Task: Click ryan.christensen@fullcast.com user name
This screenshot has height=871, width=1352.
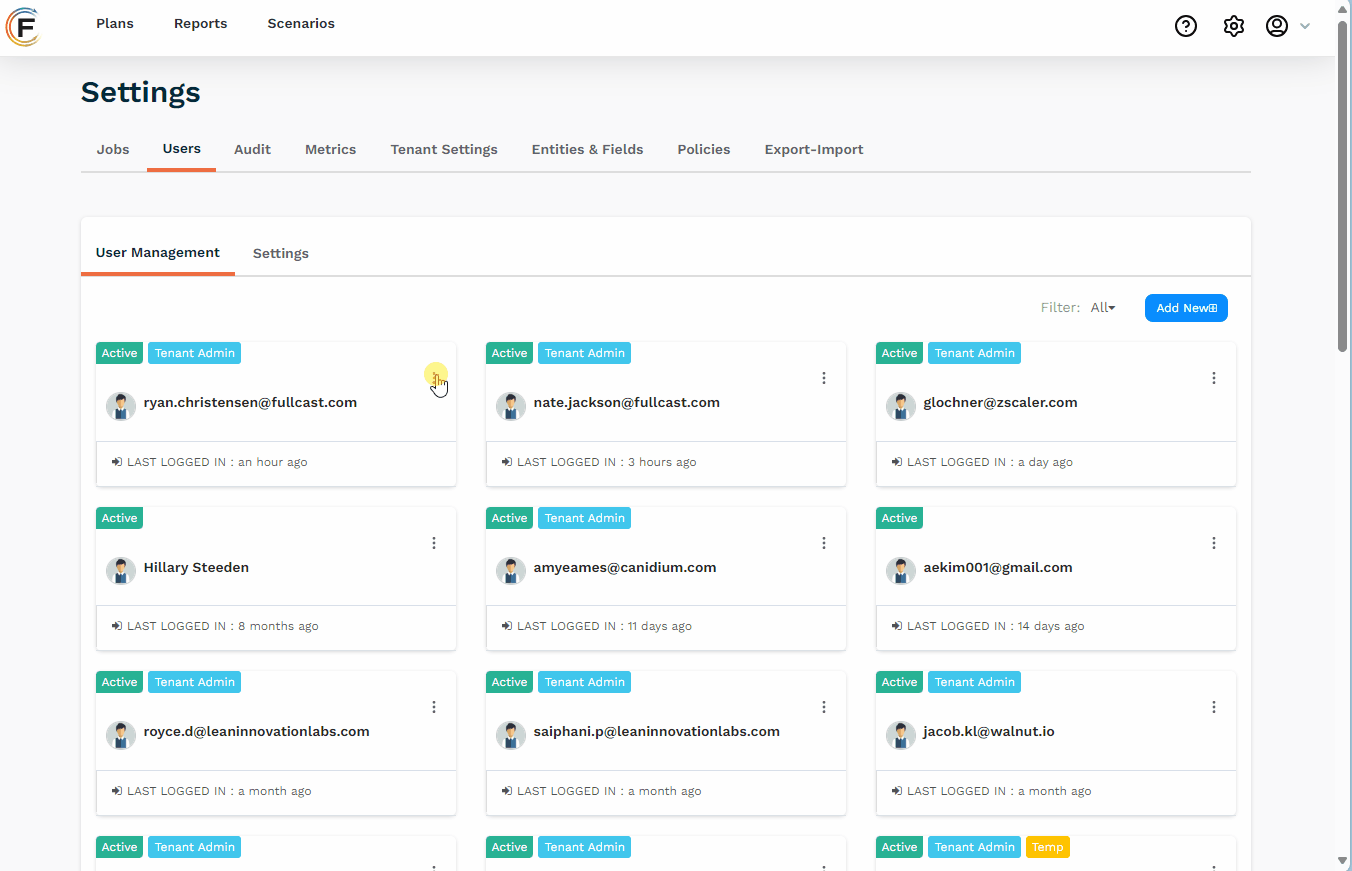Action: (250, 403)
